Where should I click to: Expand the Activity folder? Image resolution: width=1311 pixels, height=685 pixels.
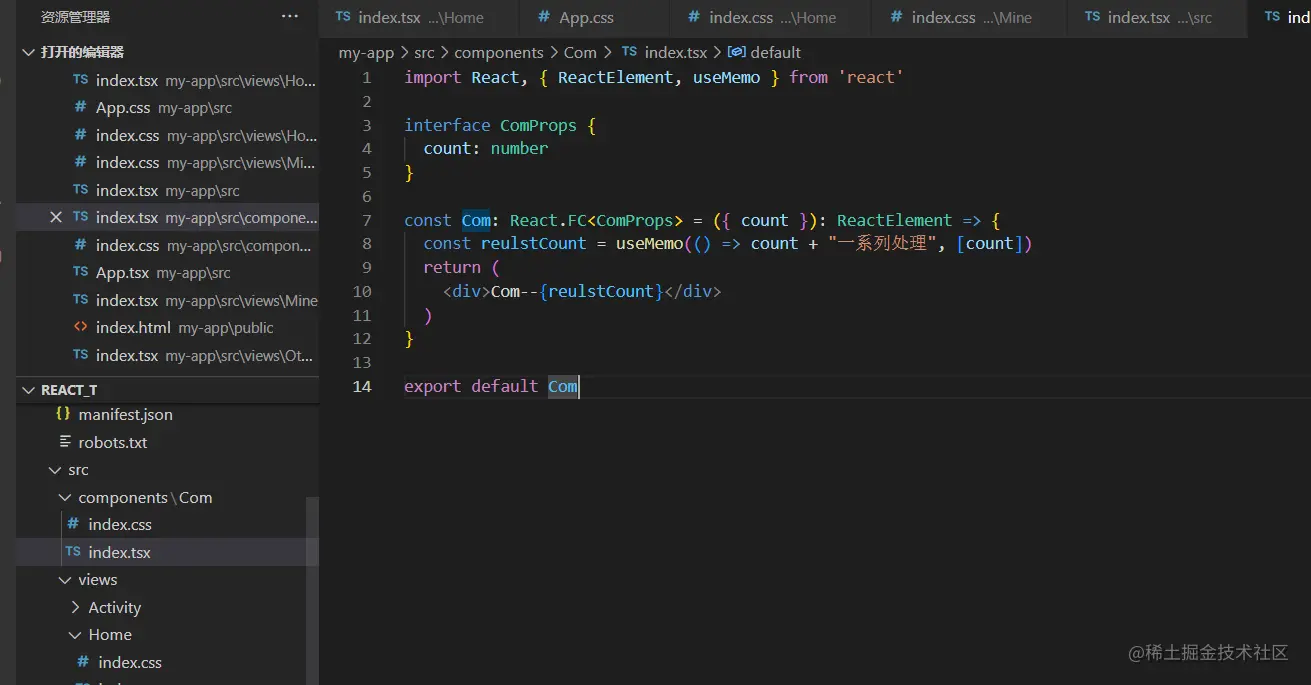coord(76,607)
